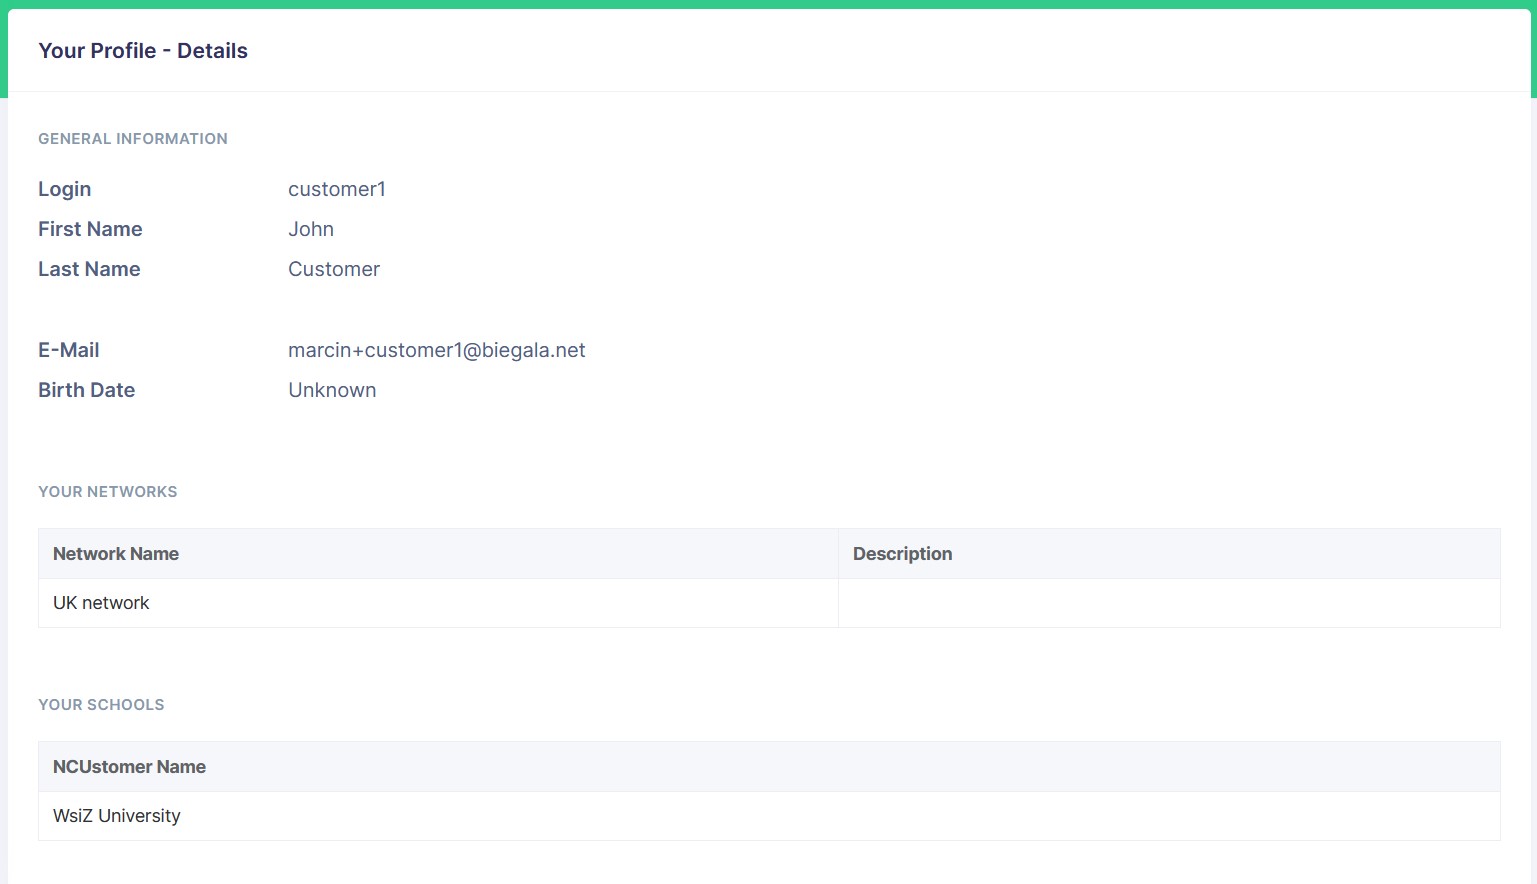Click the Login field label
1537x884 pixels.
pos(64,189)
